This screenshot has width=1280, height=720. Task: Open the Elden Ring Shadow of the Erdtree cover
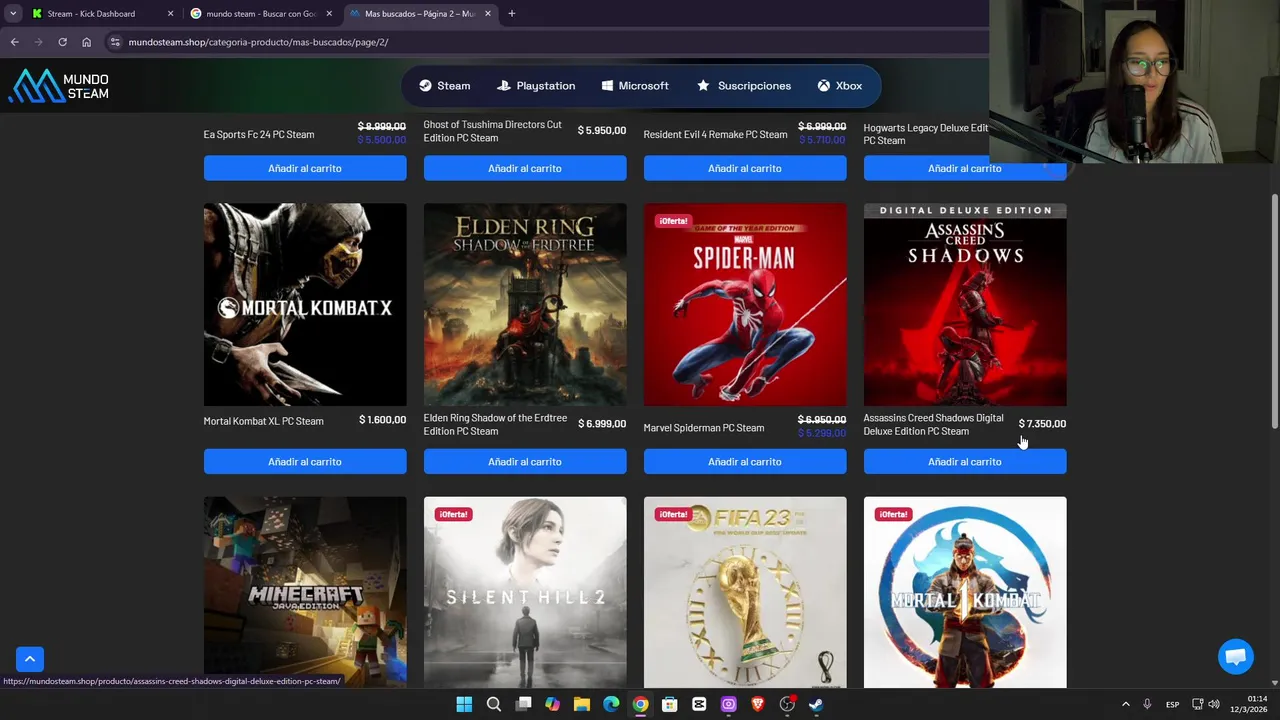point(525,305)
